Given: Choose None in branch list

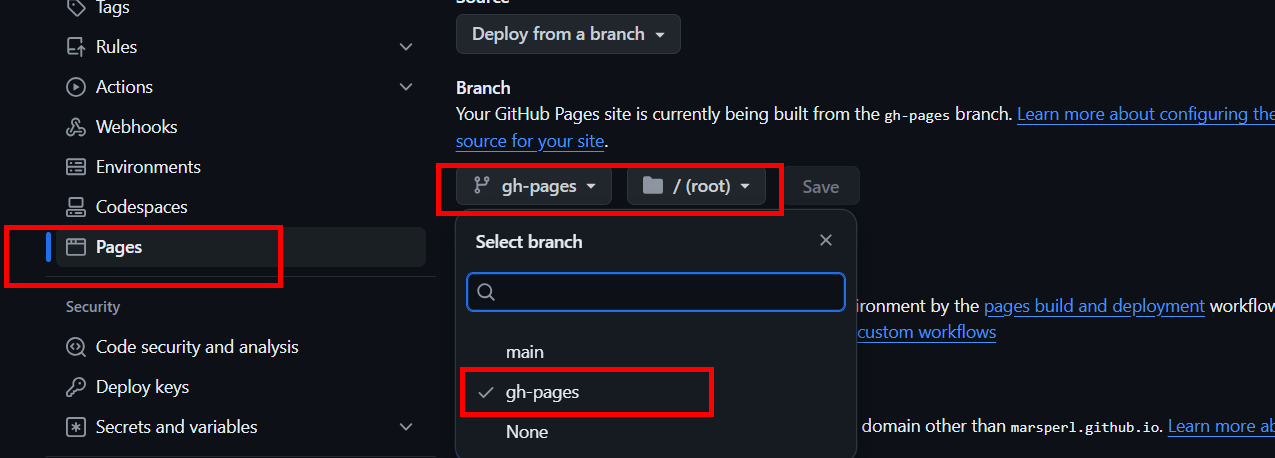Looking at the screenshot, I should click(x=527, y=432).
